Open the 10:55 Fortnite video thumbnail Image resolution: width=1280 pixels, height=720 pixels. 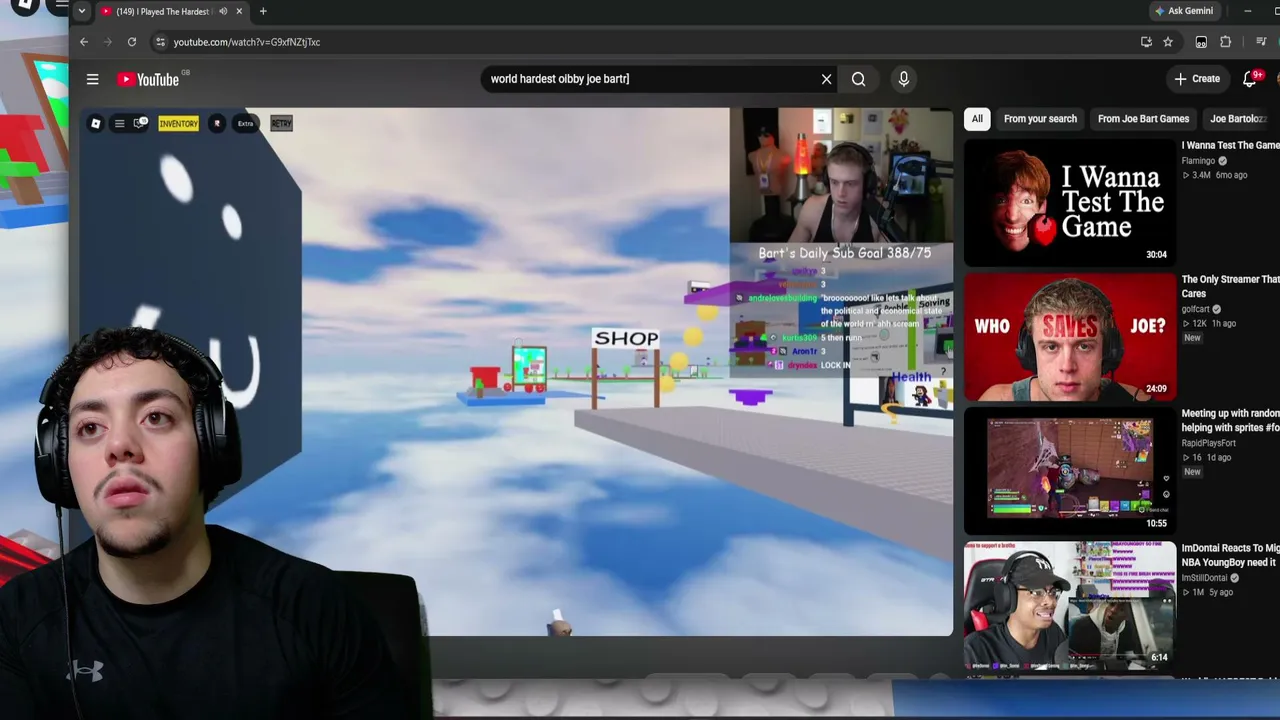[x=1070, y=471]
